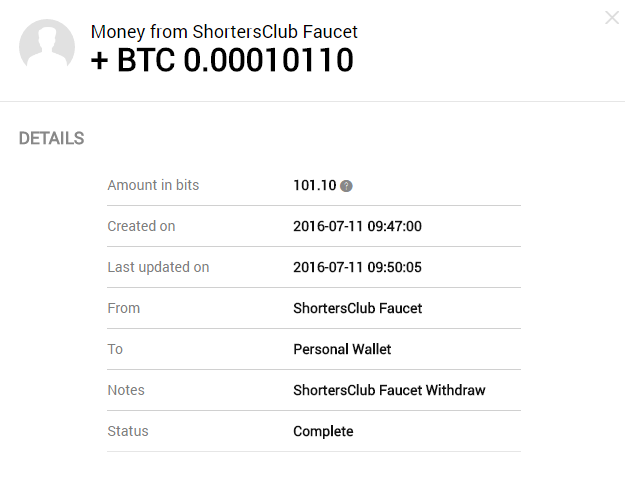Click the DETAILS section heading
The height and width of the screenshot is (499, 625).
pyautogui.click(x=51, y=139)
